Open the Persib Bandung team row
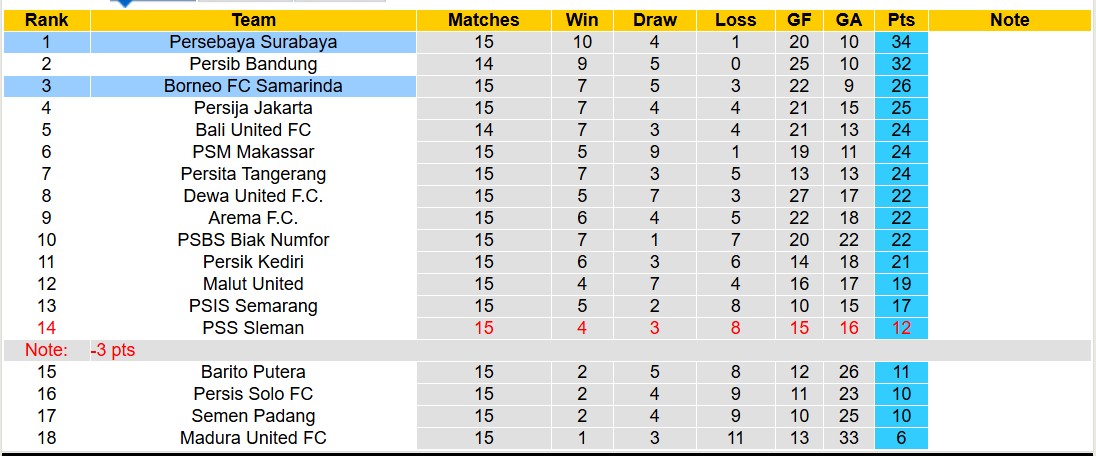Viewport: 1096px width, 456px height. click(x=253, y=64)
